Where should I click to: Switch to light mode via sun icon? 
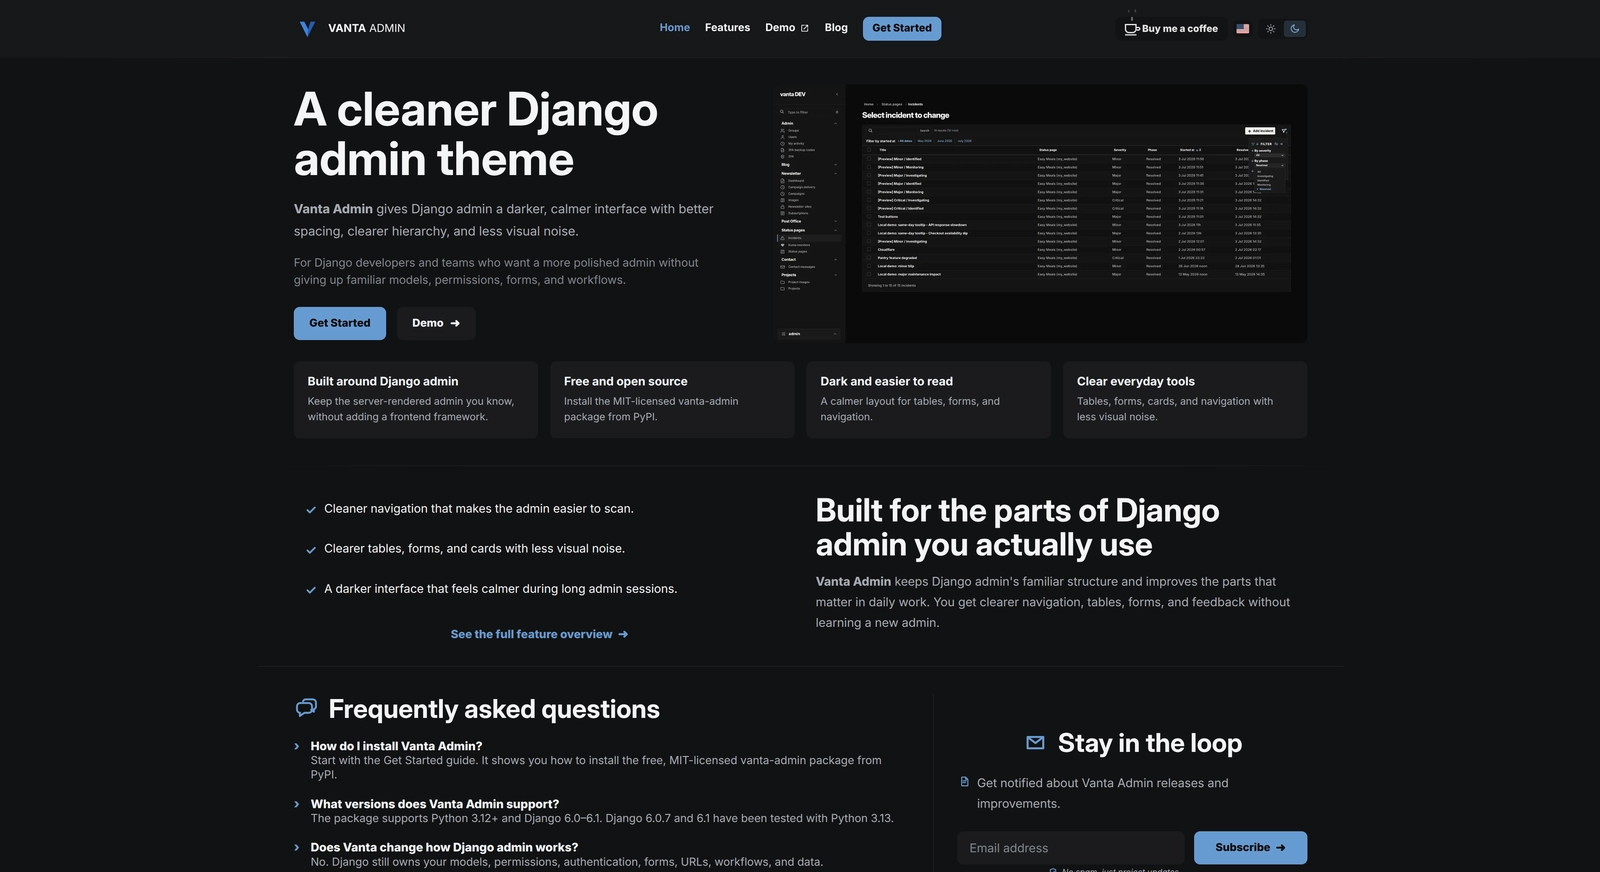1271,29
